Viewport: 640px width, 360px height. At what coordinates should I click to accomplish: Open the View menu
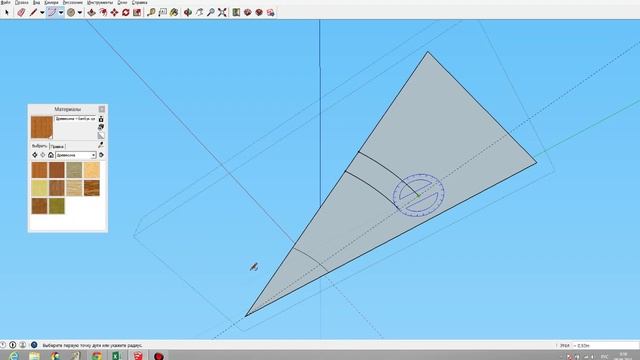click(36, 2)
